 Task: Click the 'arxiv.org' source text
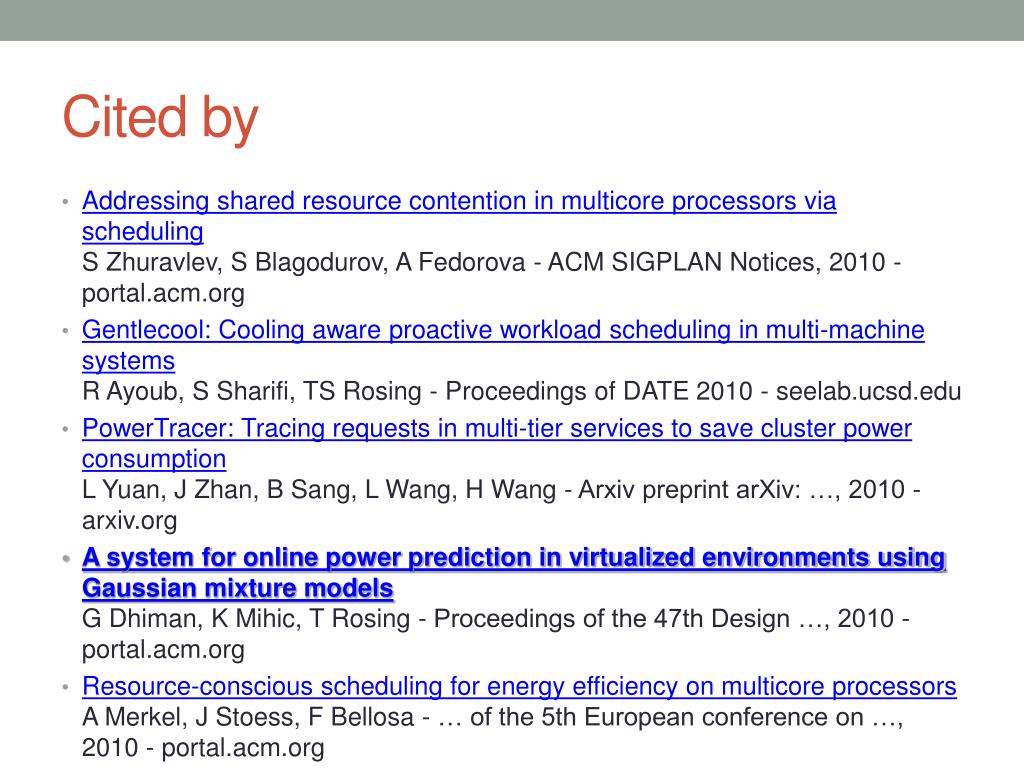click(x=129, y=521)
